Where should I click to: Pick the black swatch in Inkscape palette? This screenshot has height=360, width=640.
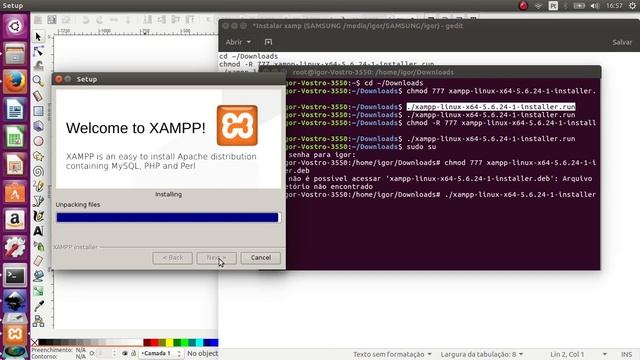(x=42, y=342)
